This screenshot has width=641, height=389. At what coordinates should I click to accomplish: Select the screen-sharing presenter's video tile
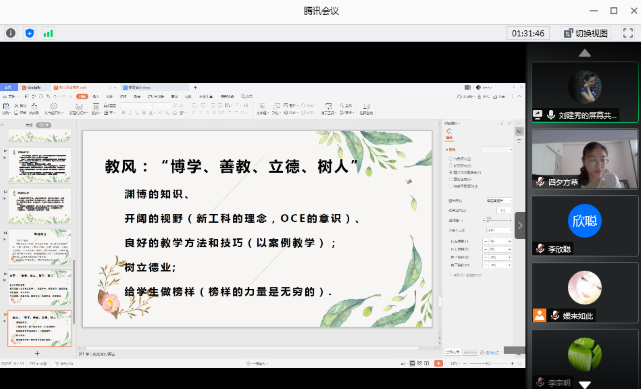coord(585,92)
